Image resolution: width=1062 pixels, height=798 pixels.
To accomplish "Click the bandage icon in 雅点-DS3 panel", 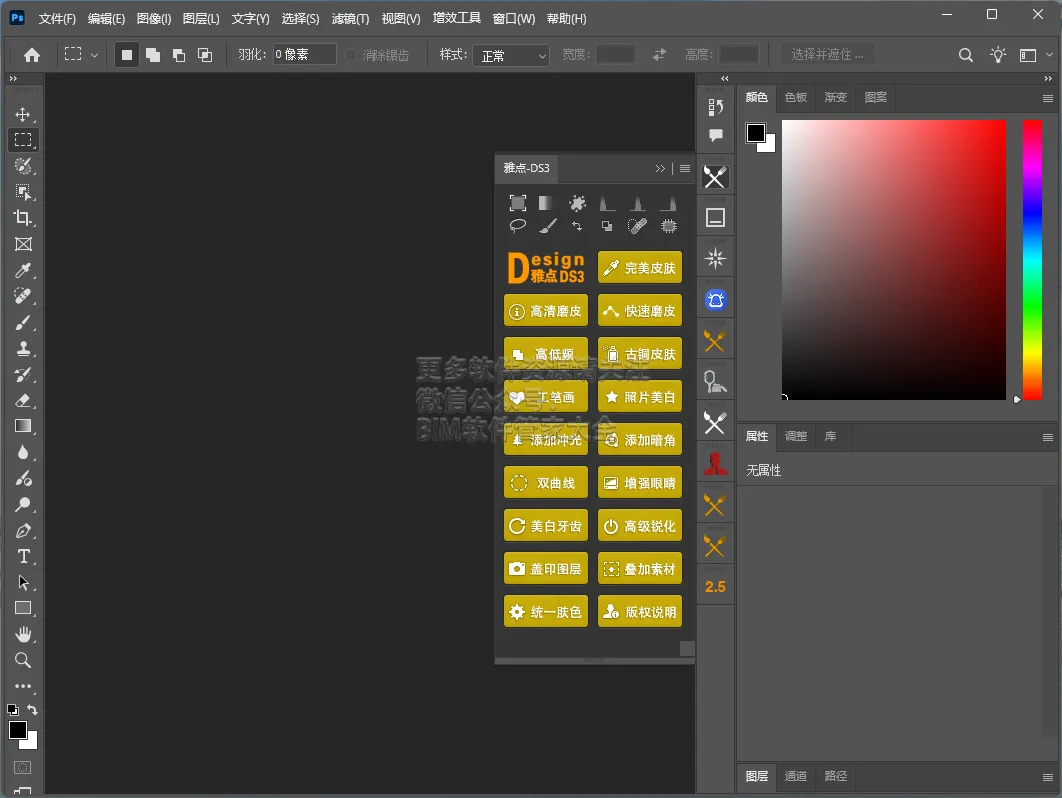I will tap(637, 226).
